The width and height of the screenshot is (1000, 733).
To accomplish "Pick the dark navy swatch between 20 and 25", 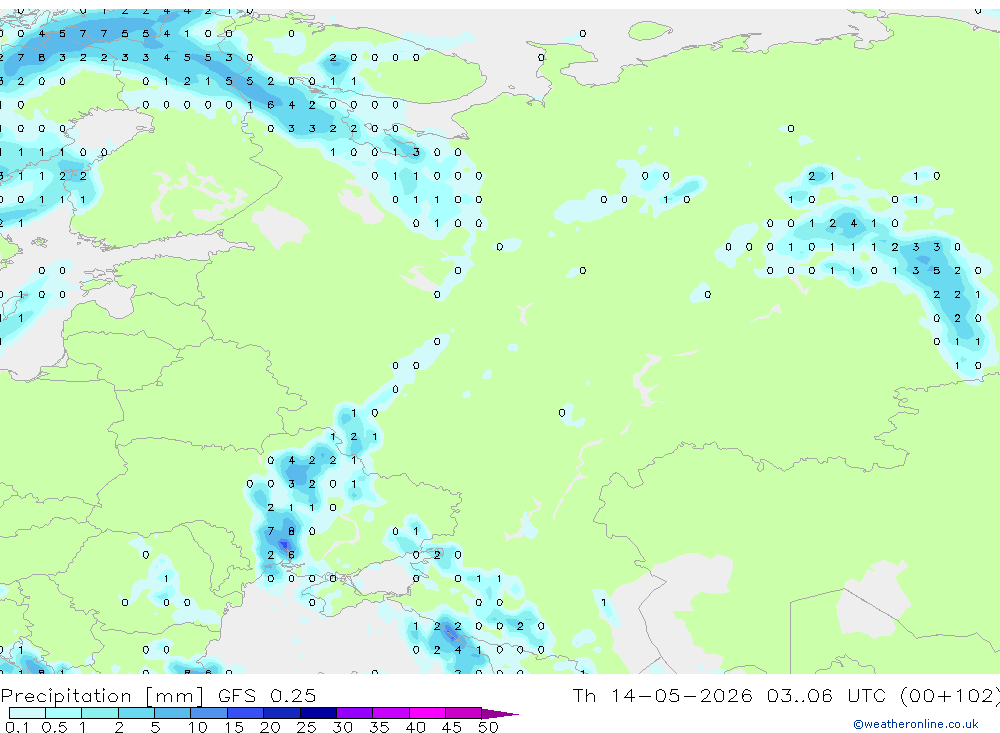I will click(x=282, y=713).
